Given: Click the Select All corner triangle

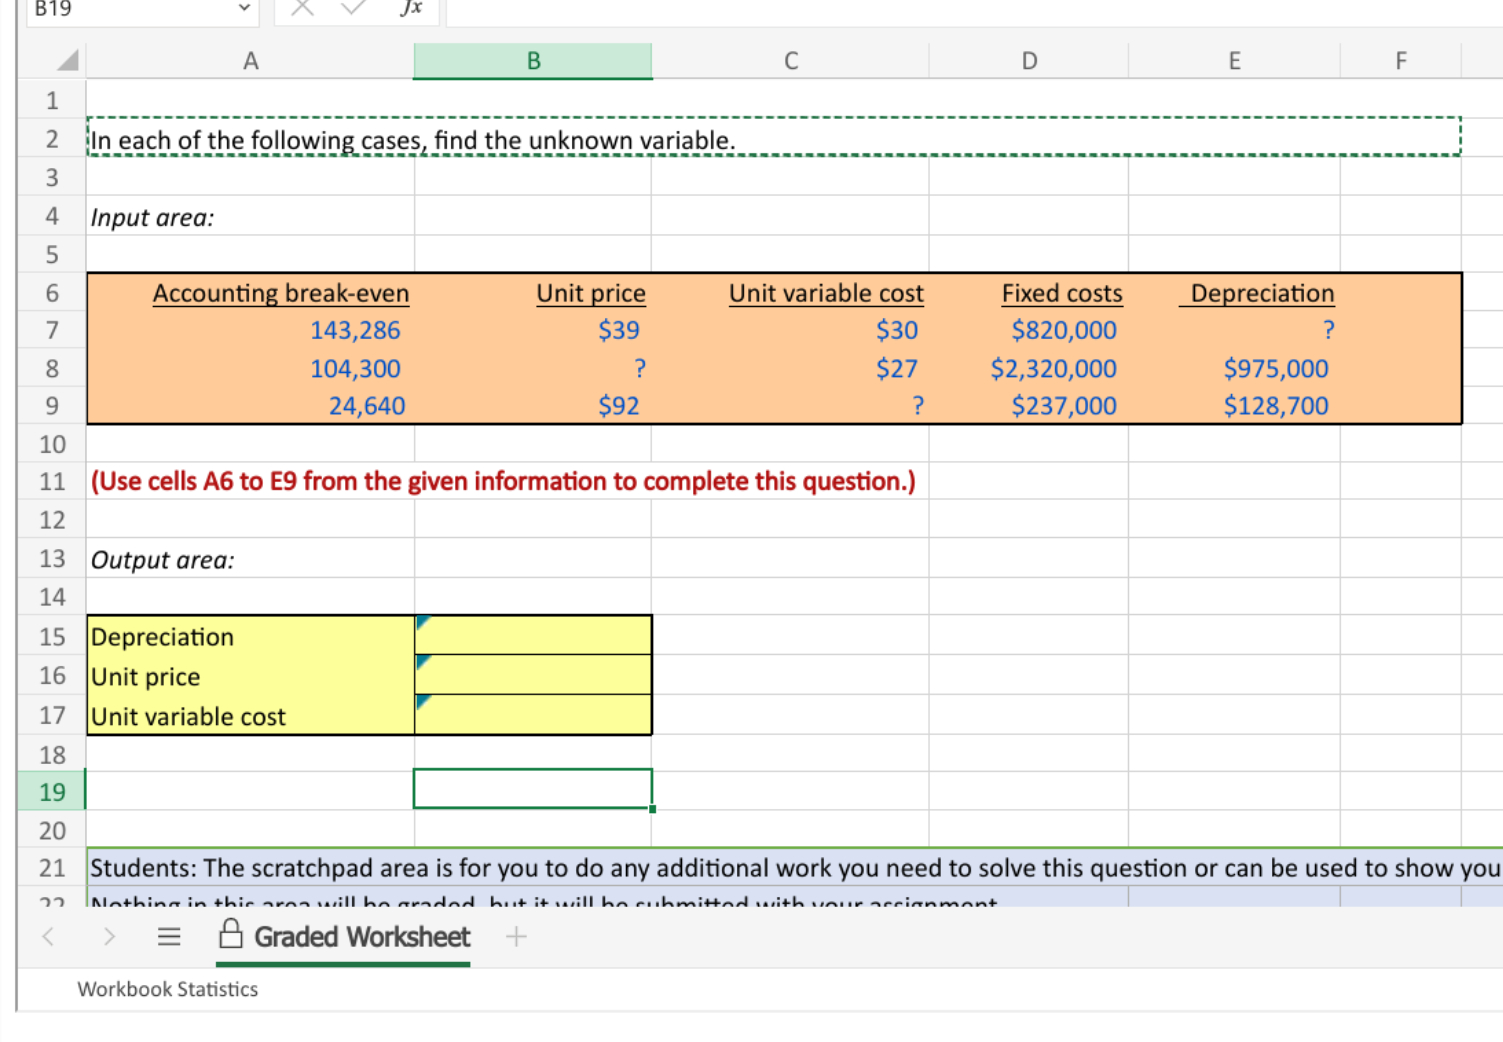Looking at the screenshot, I should [x=67, y=60].
